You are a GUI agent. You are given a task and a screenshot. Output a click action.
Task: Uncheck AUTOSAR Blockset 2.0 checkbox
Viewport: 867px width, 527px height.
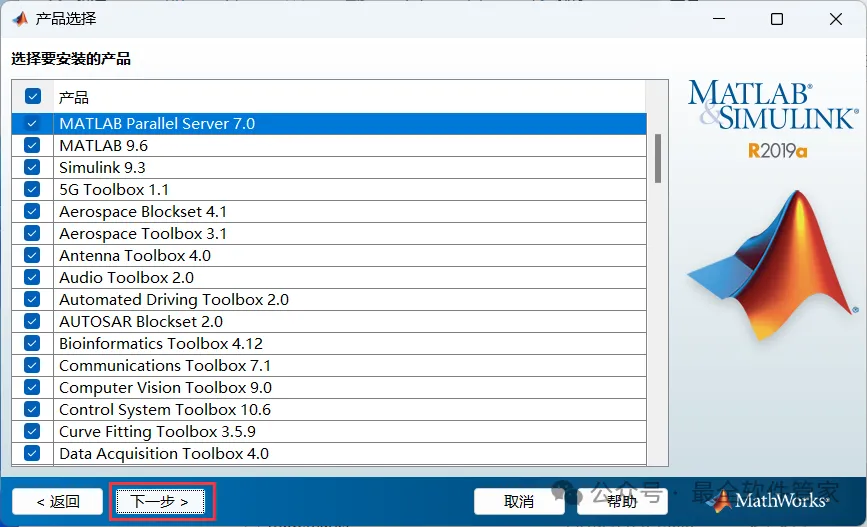point(32,321)
